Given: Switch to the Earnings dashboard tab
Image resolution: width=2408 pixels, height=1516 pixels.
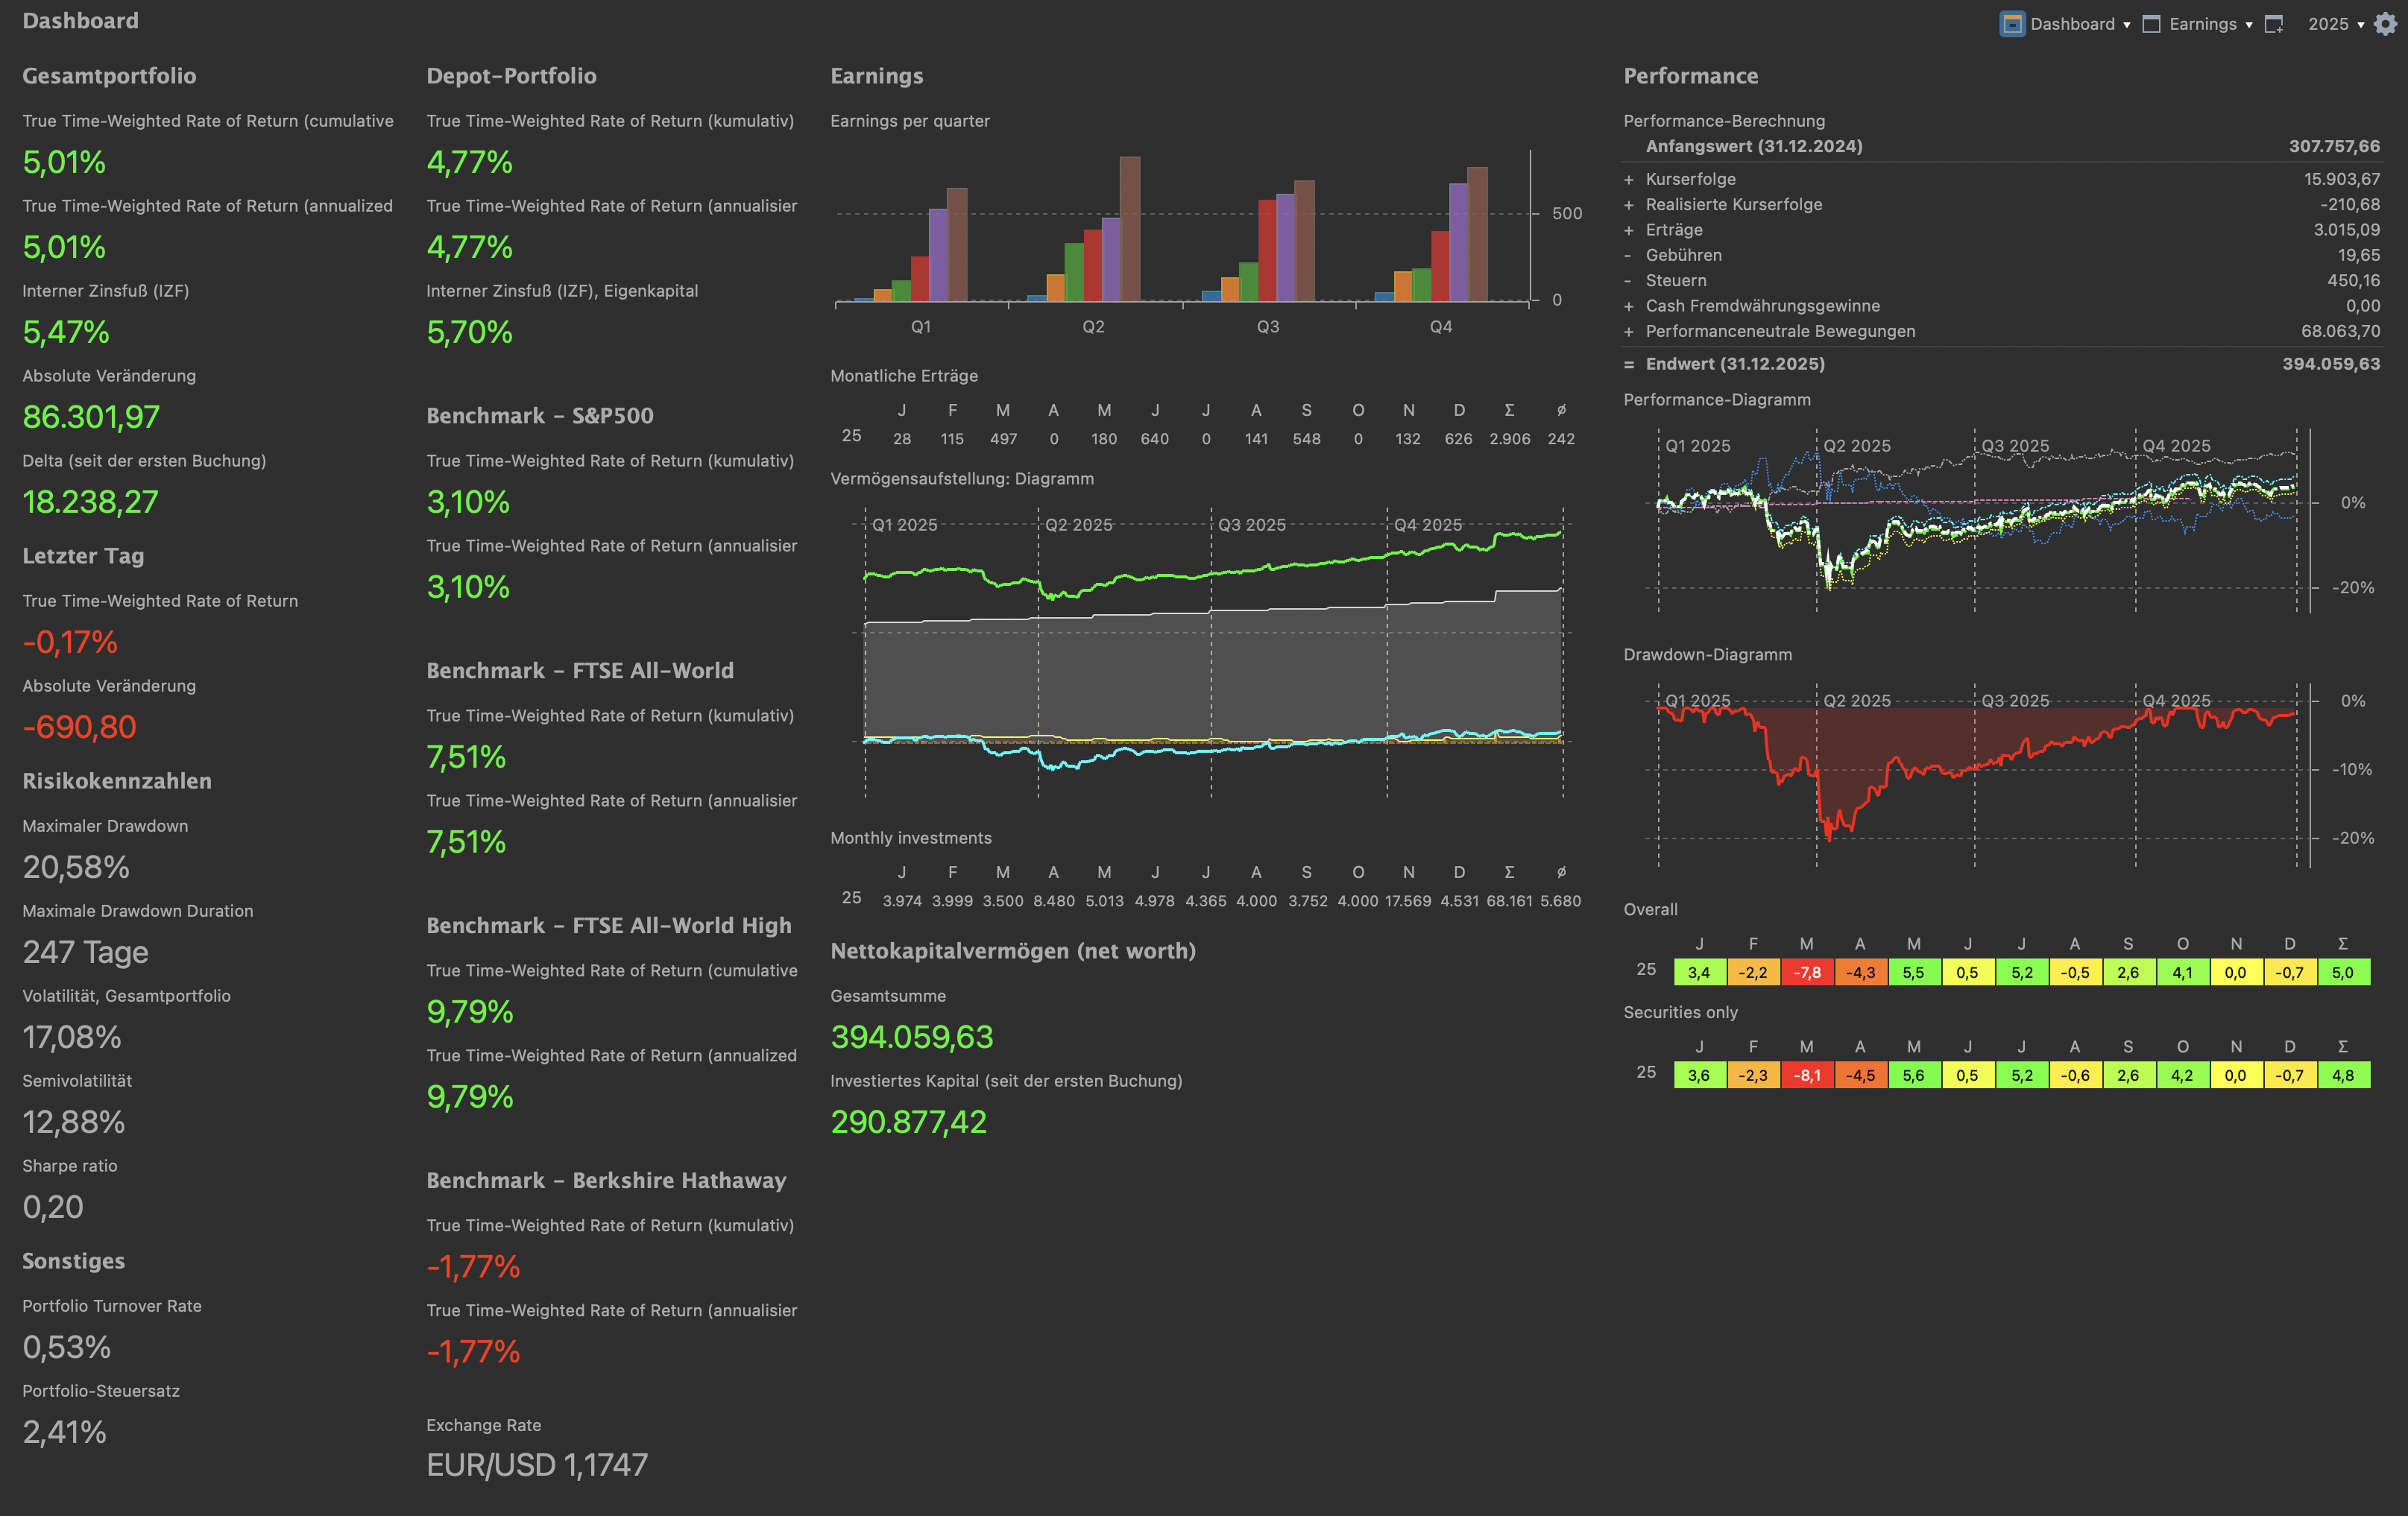Looking at the screenshot, I should (x=2202, y=24).
